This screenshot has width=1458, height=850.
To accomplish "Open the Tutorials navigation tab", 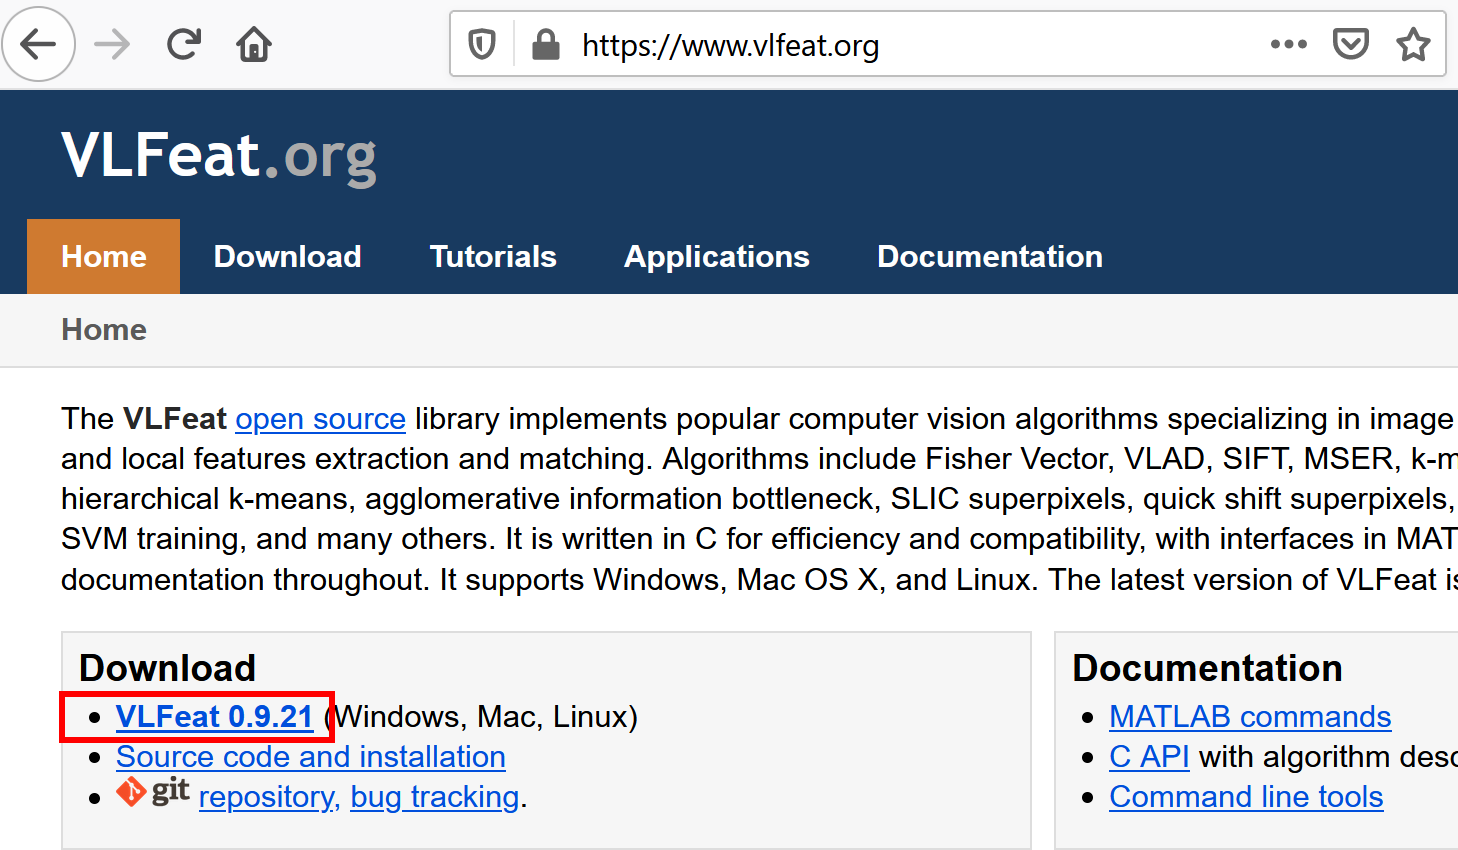I will [x=493, y=256].
